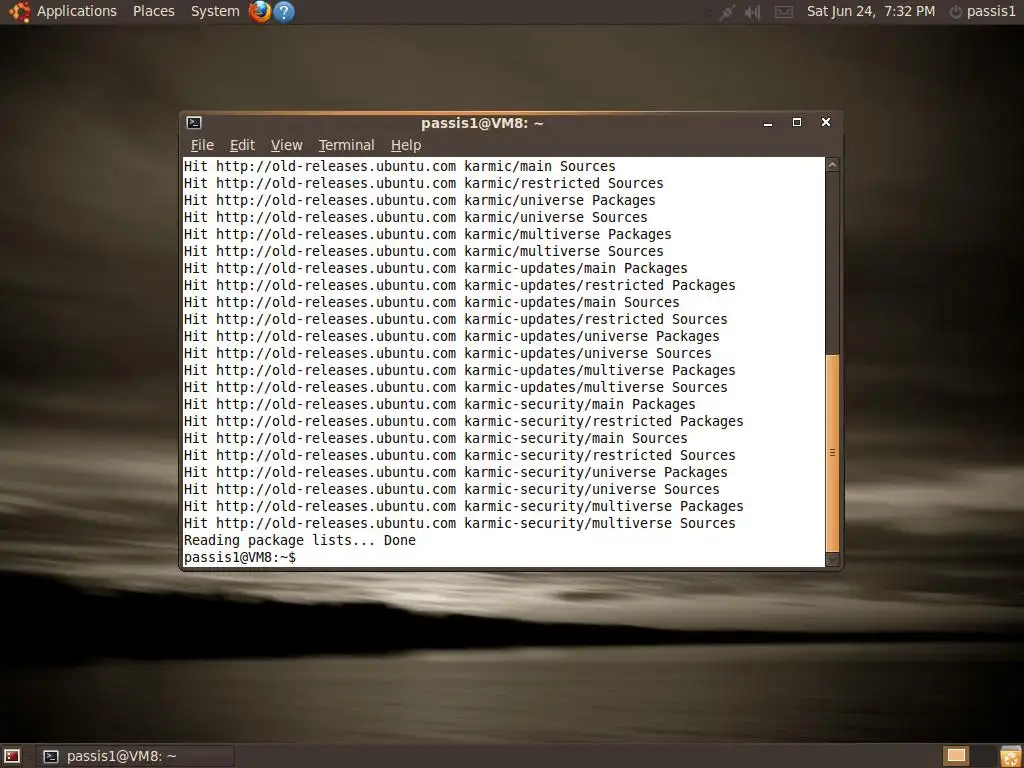Click the 'passis1@VM8: ~' window title text
1024x768 pixels.
482,123
